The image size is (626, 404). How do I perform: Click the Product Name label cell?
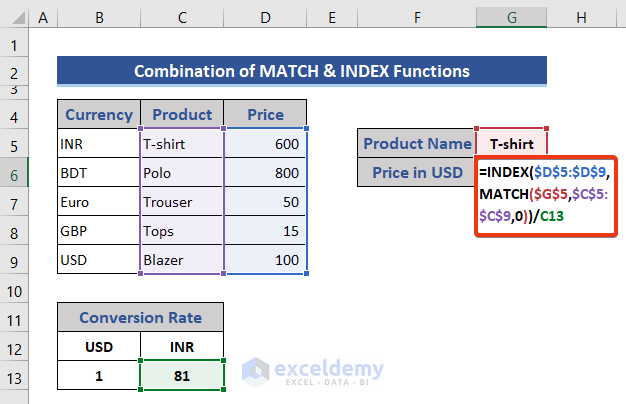coord(417,144)
